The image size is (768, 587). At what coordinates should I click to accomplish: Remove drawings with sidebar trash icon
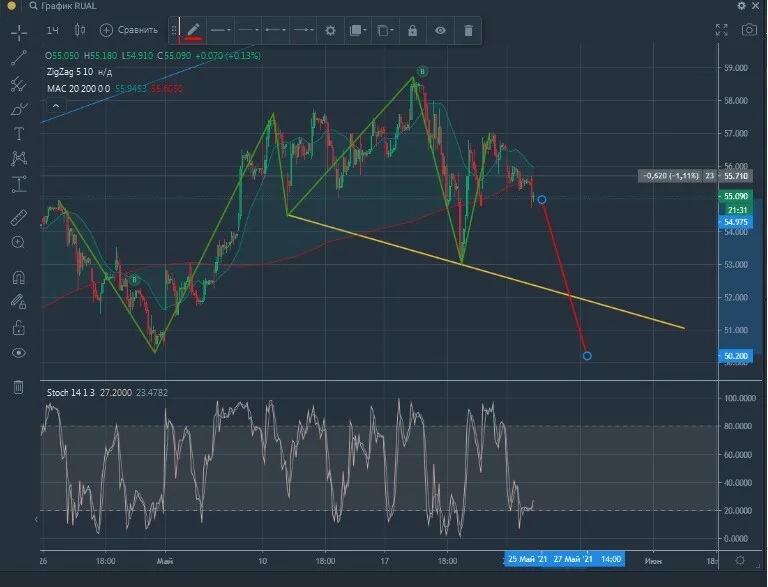[x=19, y=387]
